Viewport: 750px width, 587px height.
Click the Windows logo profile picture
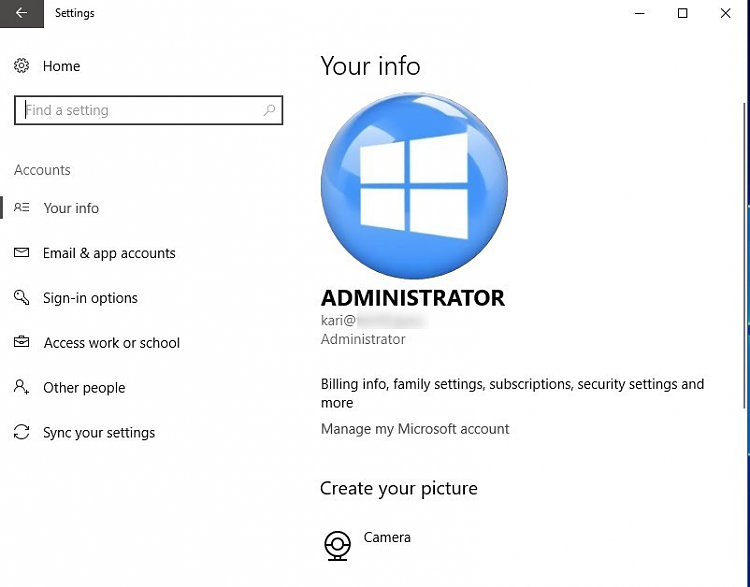click(414, 186)
